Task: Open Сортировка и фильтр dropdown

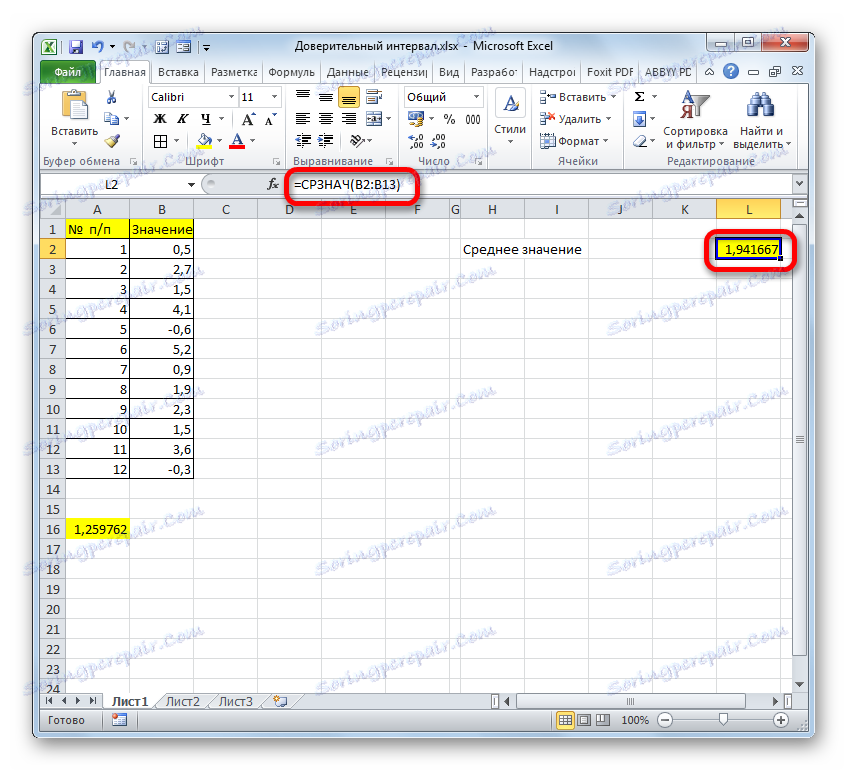Action: pos(695,120)
